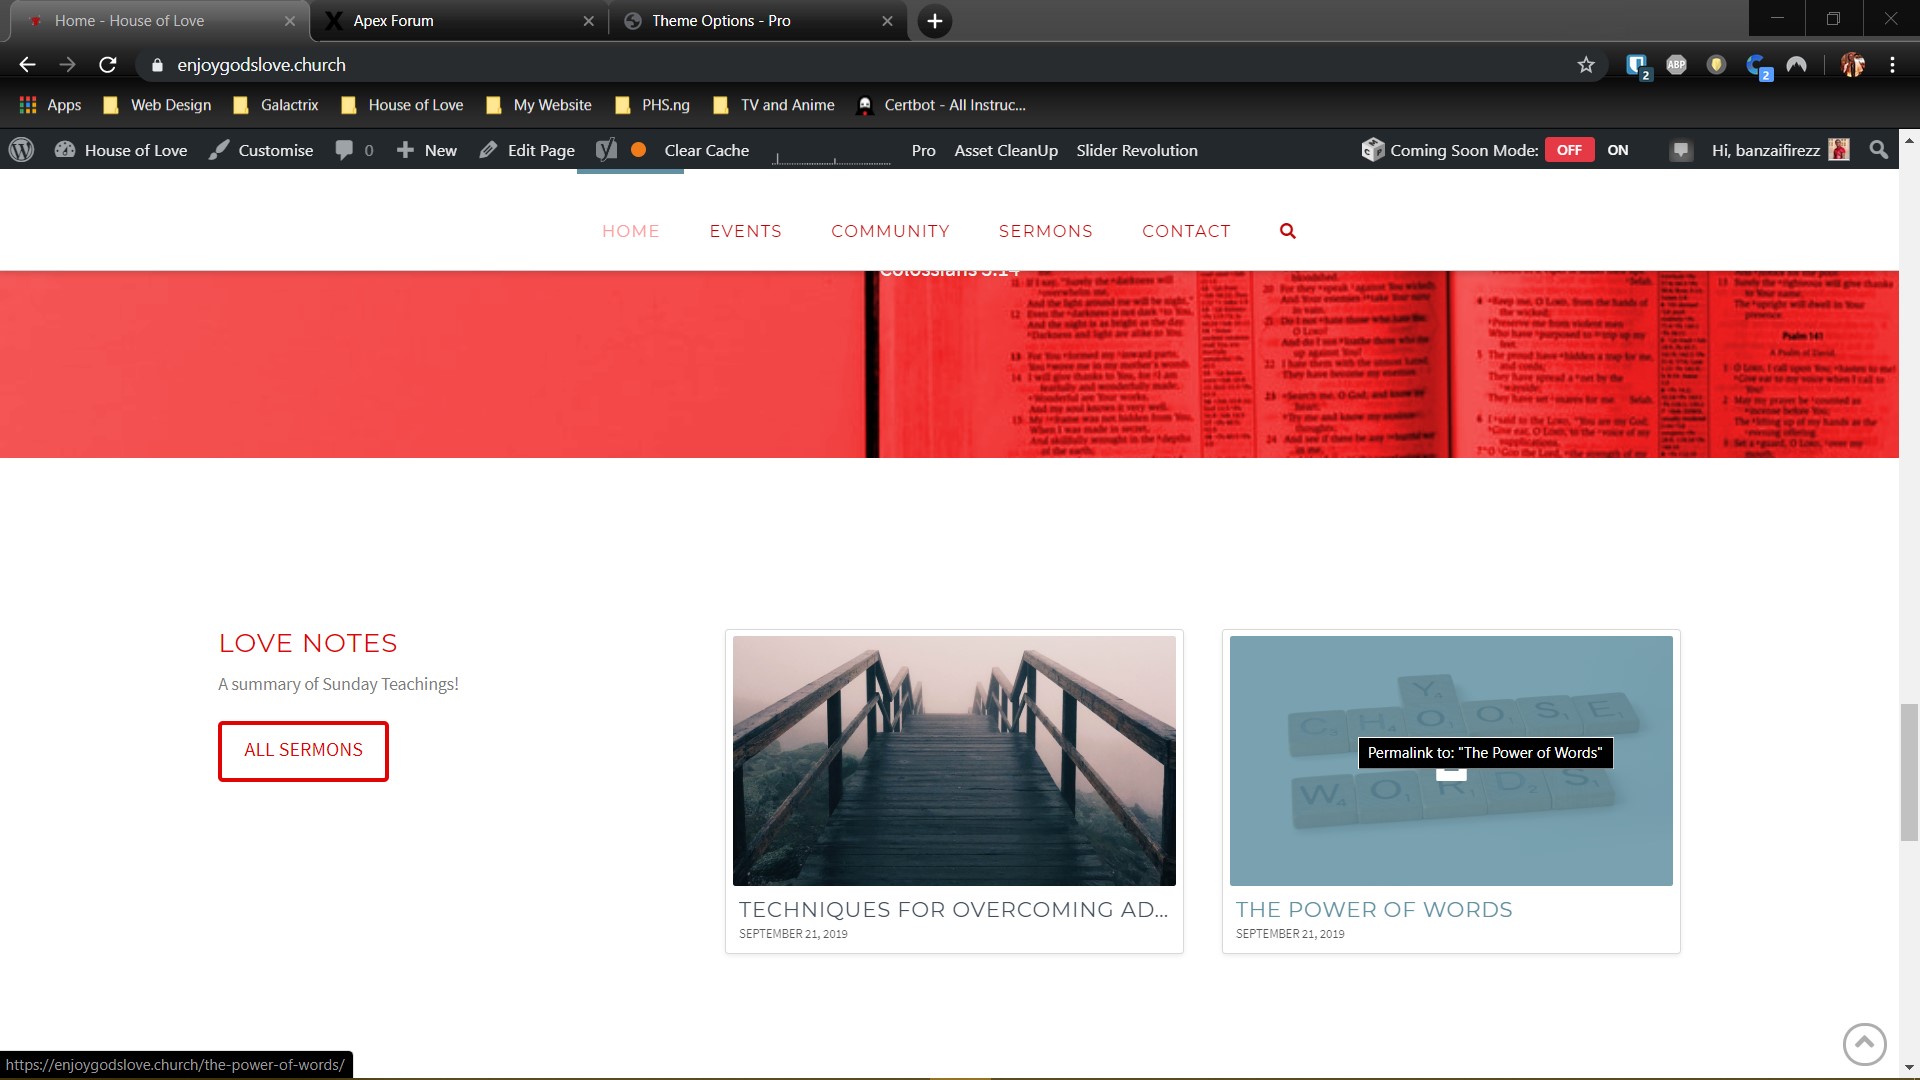Click the WordPress logo in admin bar

[x=21, y=150]
